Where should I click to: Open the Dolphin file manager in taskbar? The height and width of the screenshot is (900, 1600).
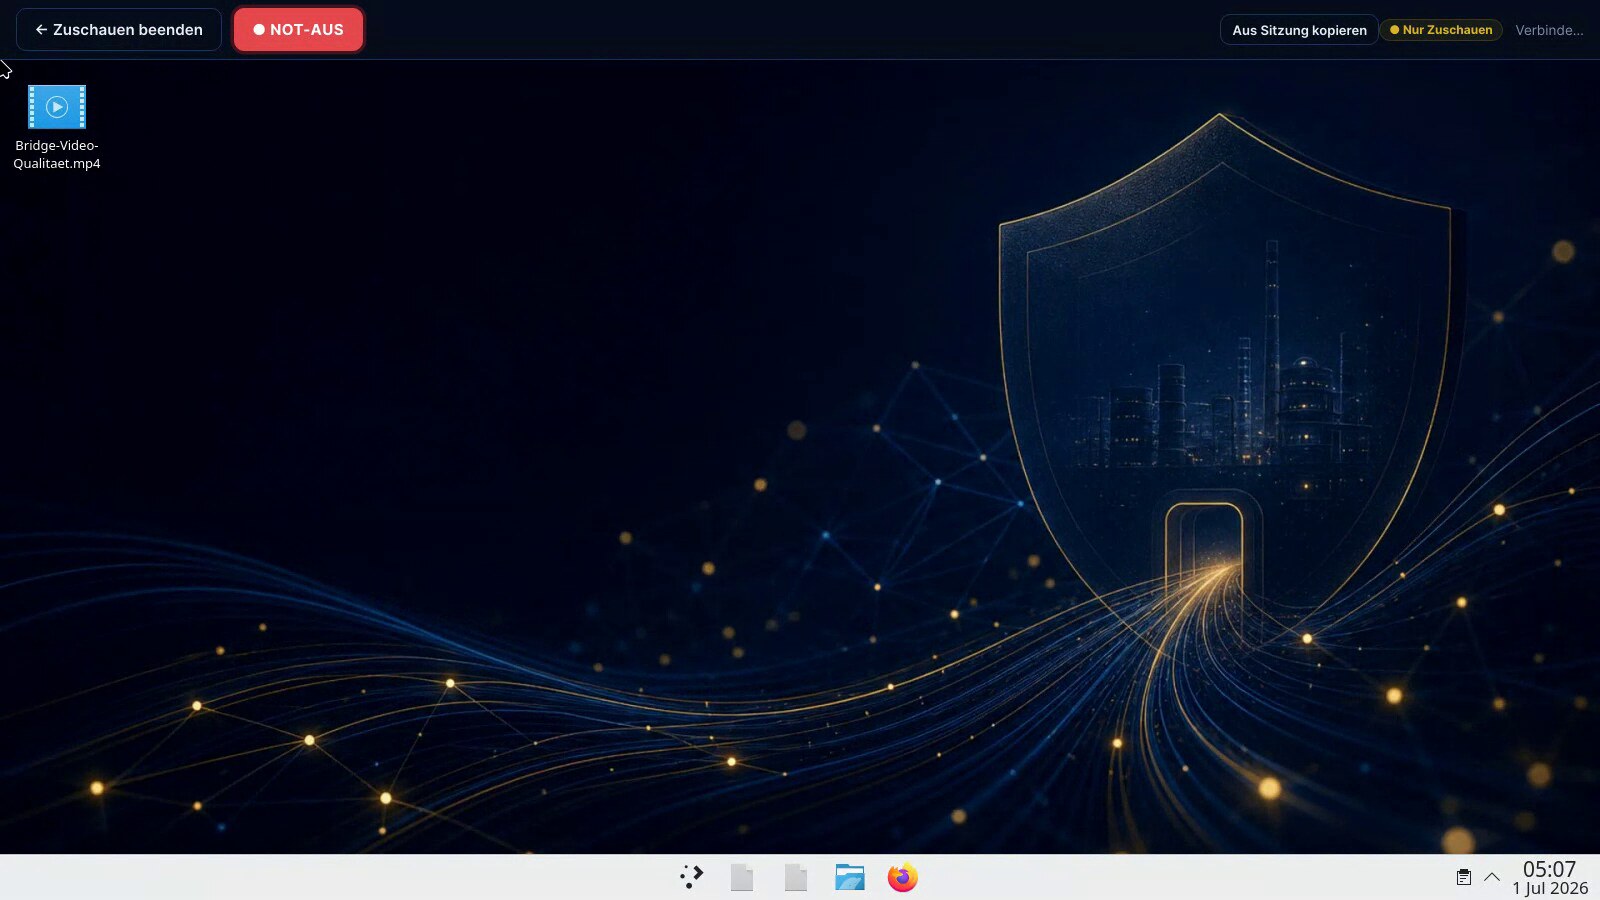point(849,877)
